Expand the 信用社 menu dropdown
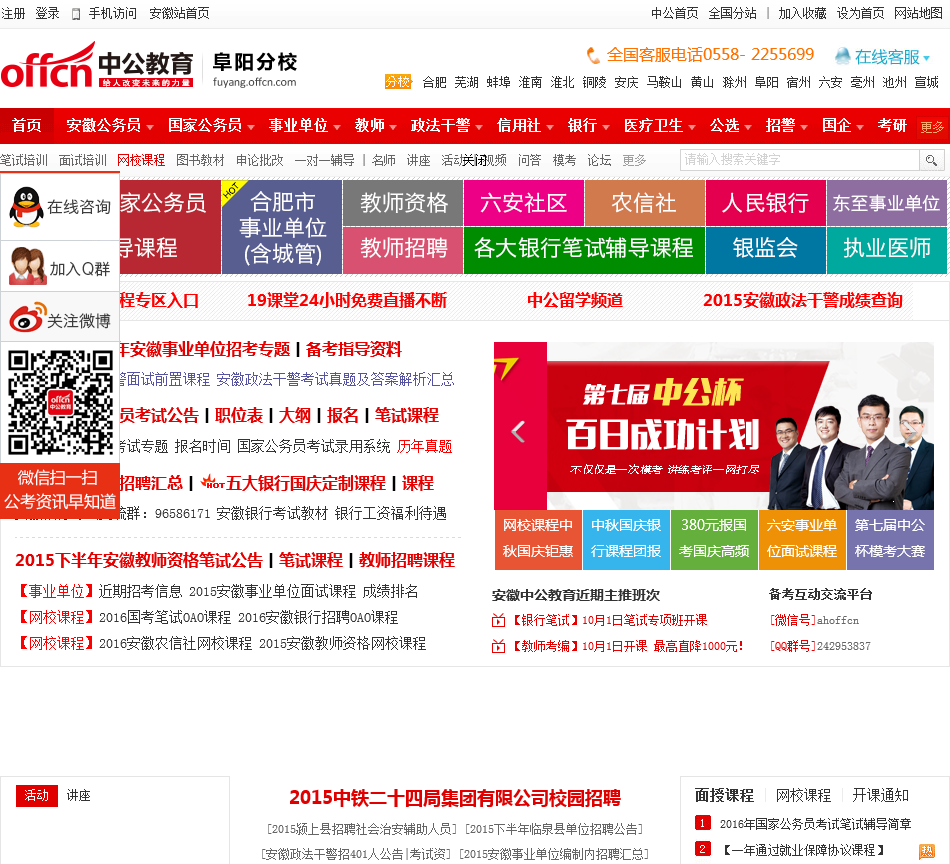The image size is (950, 864). [x=550, y=127]
